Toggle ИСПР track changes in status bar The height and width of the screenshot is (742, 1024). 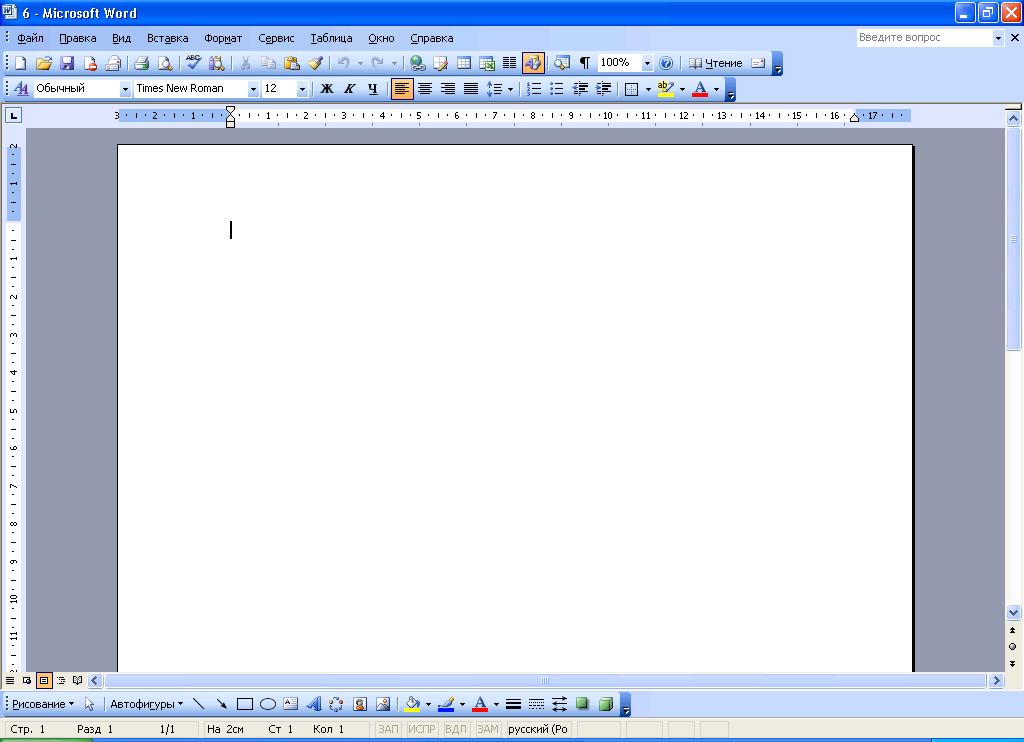click(422, 729)
